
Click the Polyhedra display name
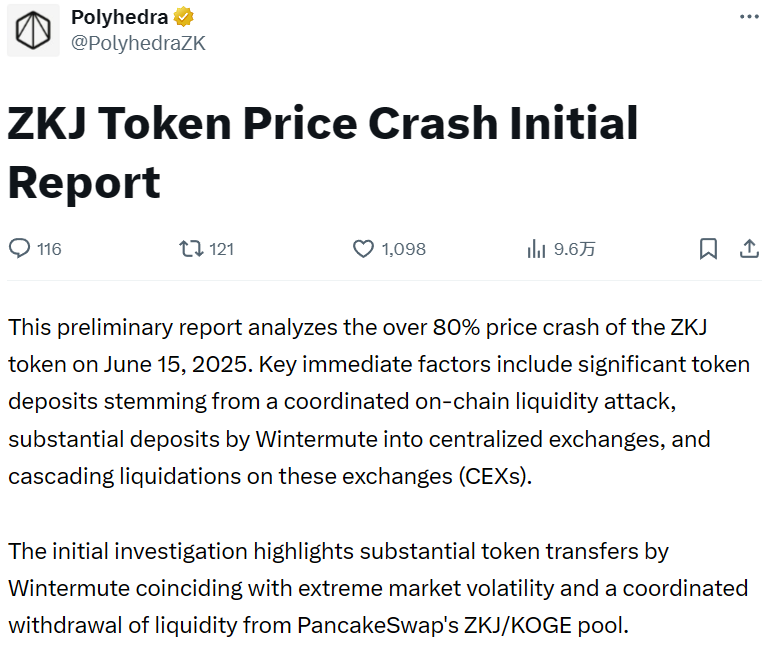click(x=119, y=18)
